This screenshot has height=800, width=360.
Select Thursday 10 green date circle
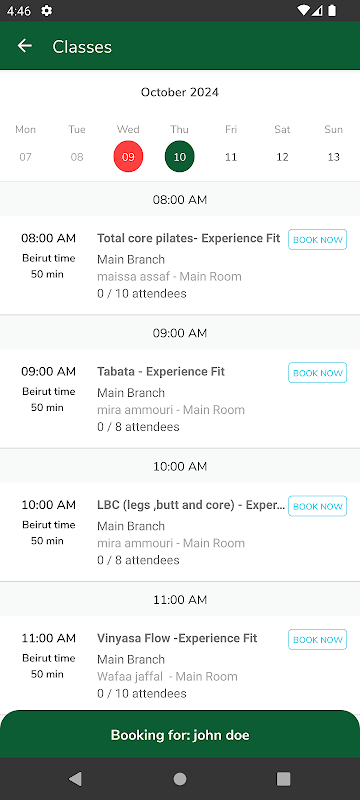[179, 157]
